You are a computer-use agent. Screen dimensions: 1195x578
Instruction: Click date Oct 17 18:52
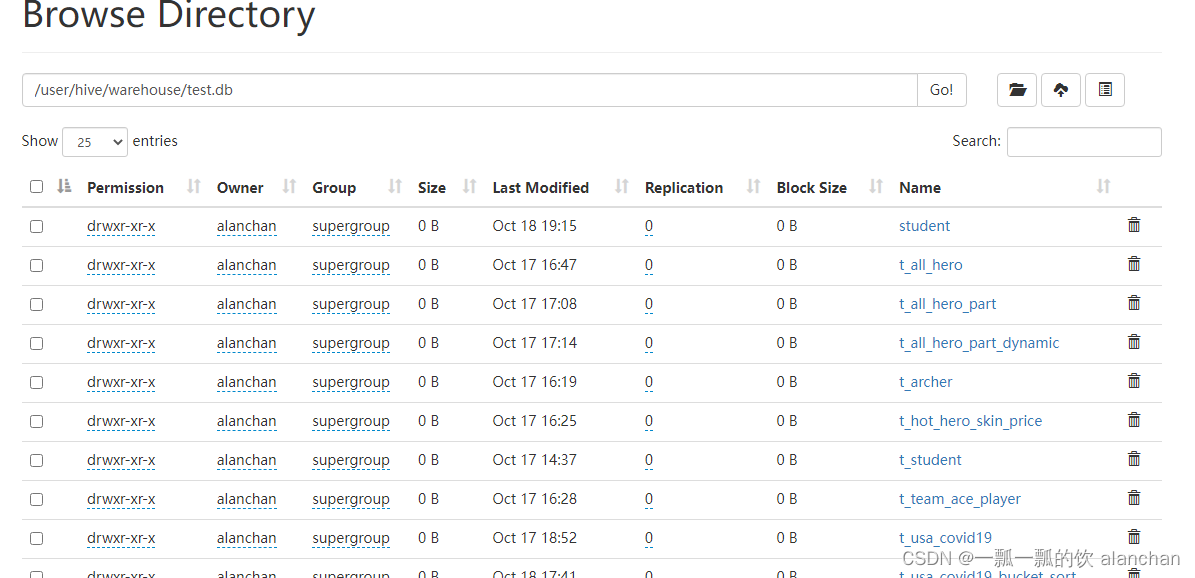click(534, 538)
